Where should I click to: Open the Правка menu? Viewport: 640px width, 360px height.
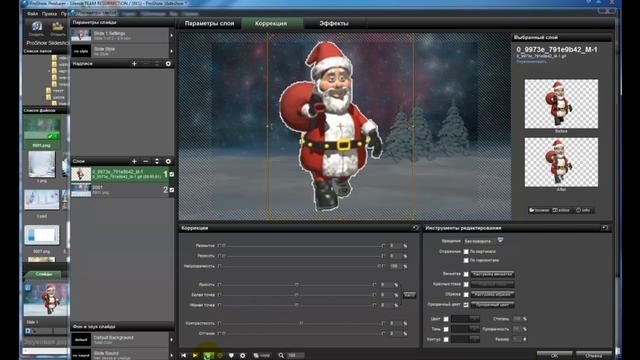[49, 13]
